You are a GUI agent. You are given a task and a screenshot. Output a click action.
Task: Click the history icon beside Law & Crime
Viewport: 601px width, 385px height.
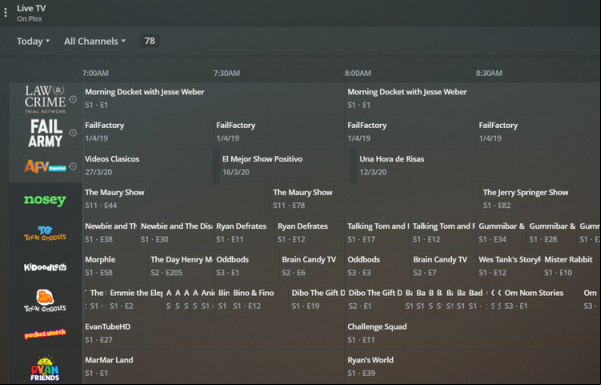pos(73,100)
